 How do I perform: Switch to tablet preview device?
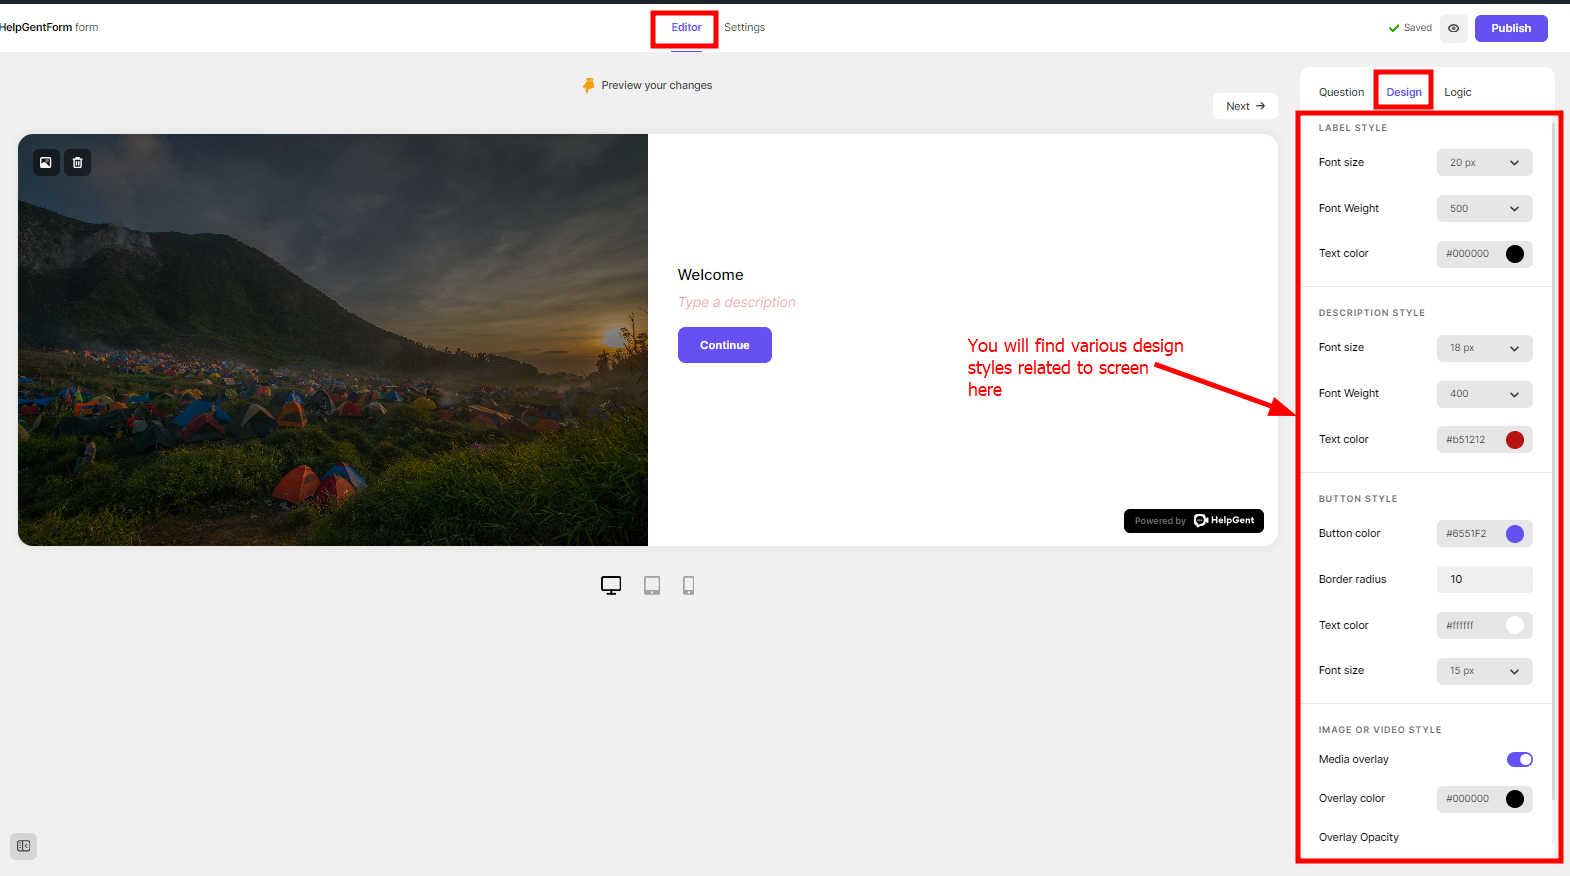pyautogui.click(x=652, y=585)
